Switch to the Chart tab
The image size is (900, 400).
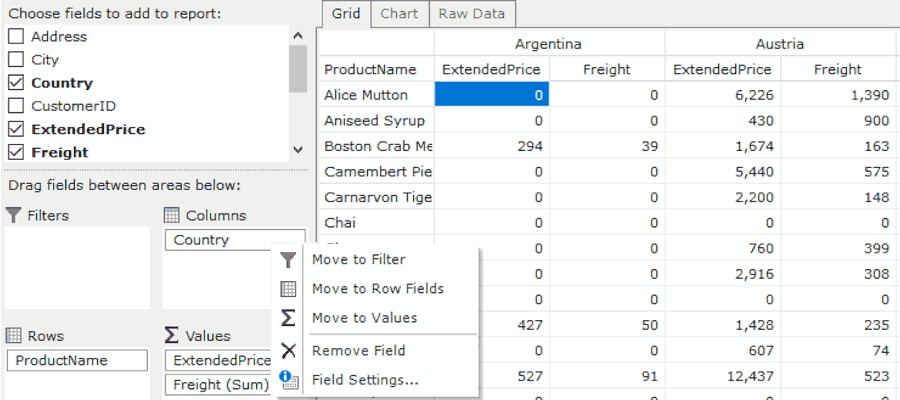coord(399,14)
